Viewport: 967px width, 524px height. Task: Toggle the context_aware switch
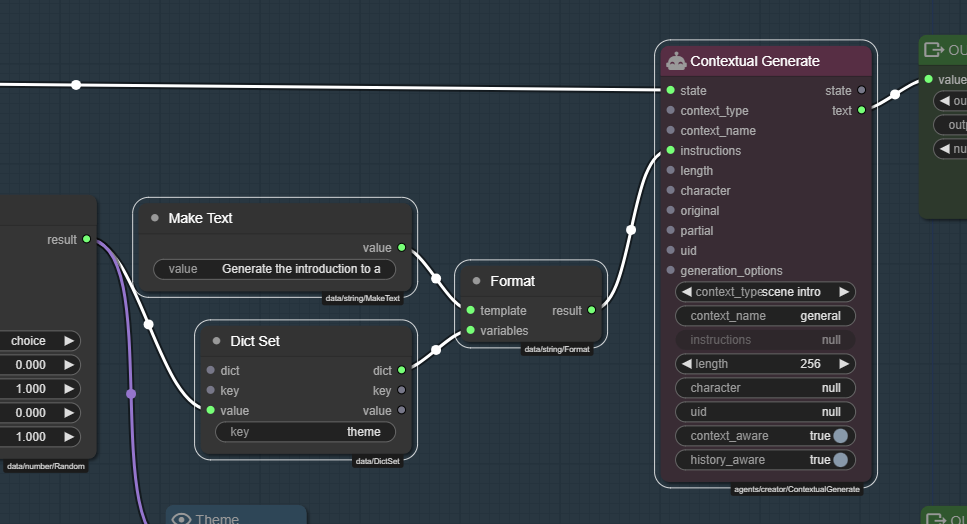[x=840, y=436]
